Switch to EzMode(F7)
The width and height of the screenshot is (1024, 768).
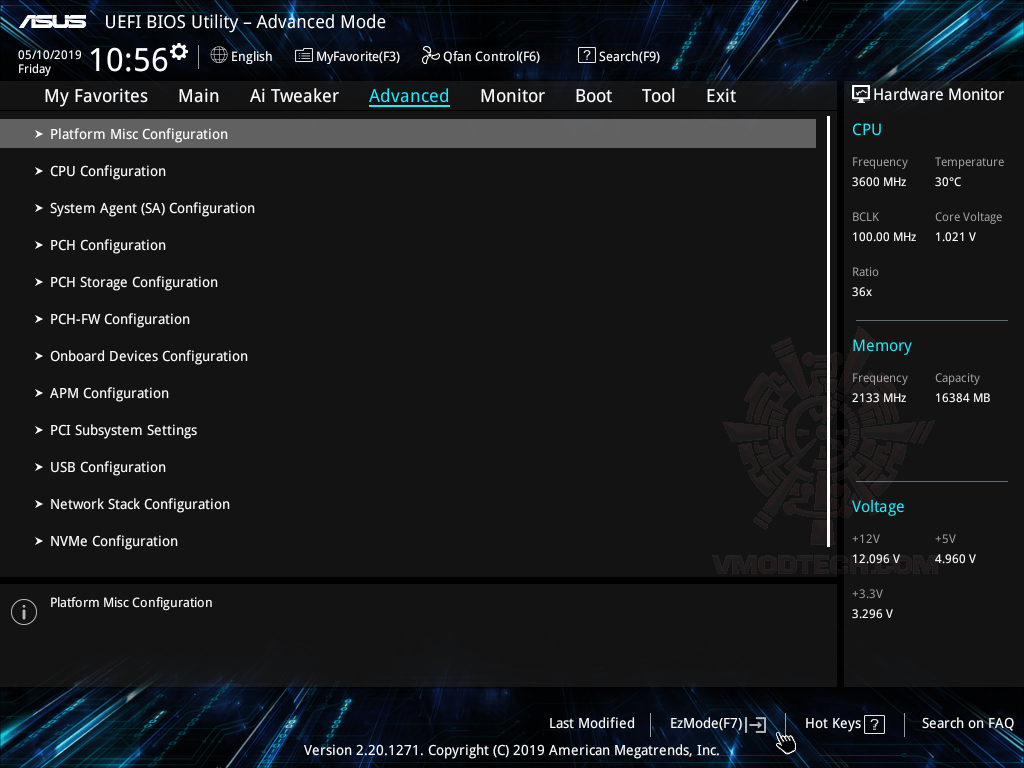click(707, 724)
